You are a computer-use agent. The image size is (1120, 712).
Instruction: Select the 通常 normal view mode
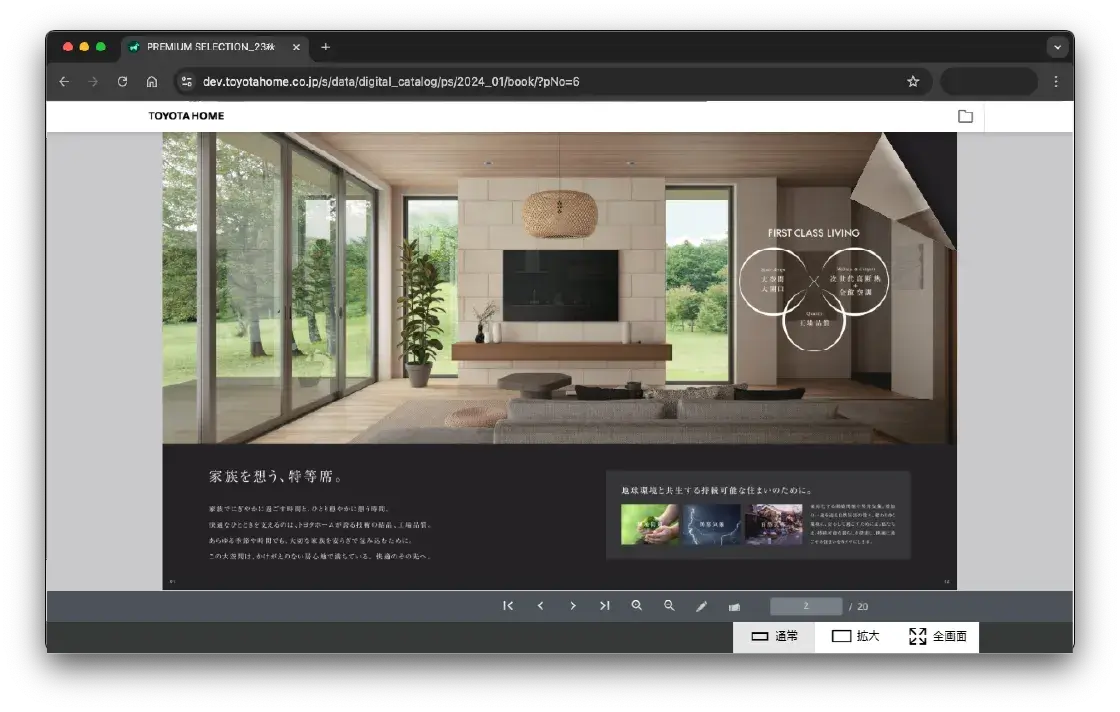click(x=774, y=637)
